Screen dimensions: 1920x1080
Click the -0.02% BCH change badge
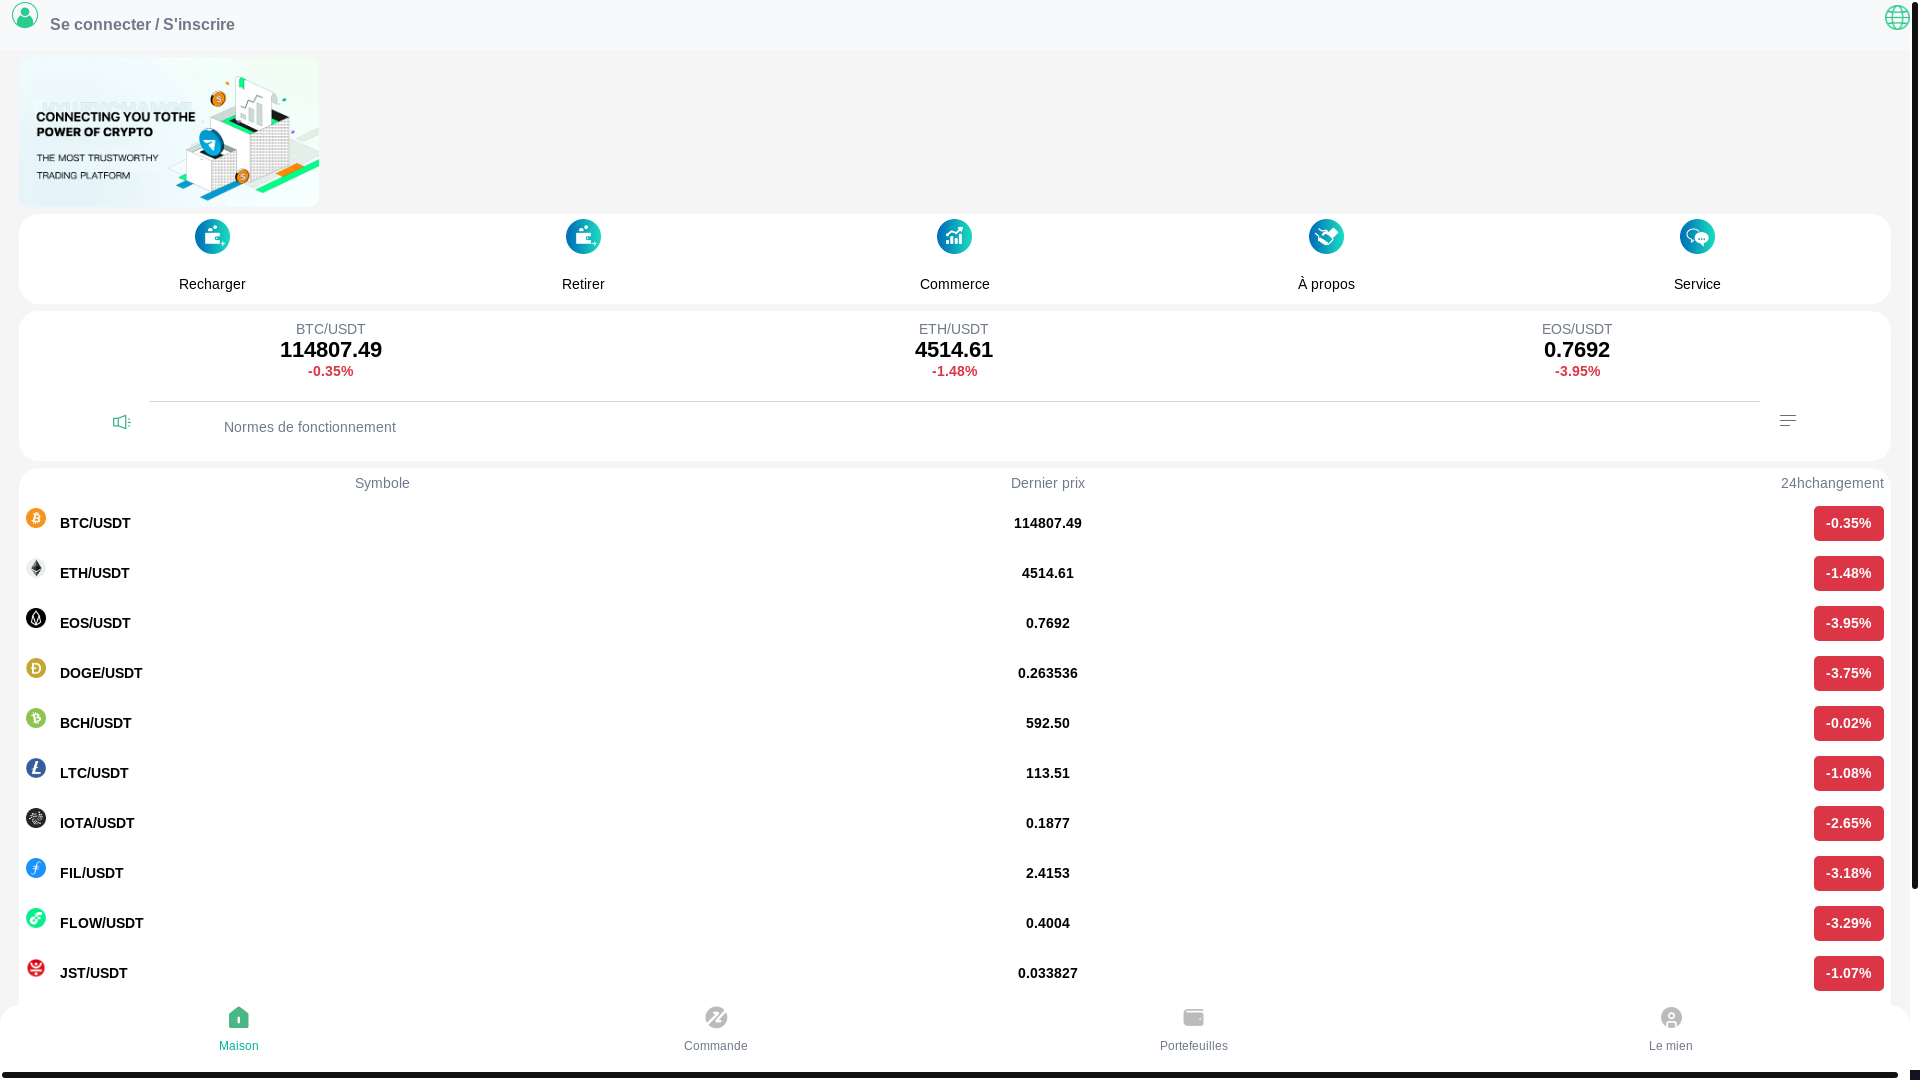tap(1848, 723)
